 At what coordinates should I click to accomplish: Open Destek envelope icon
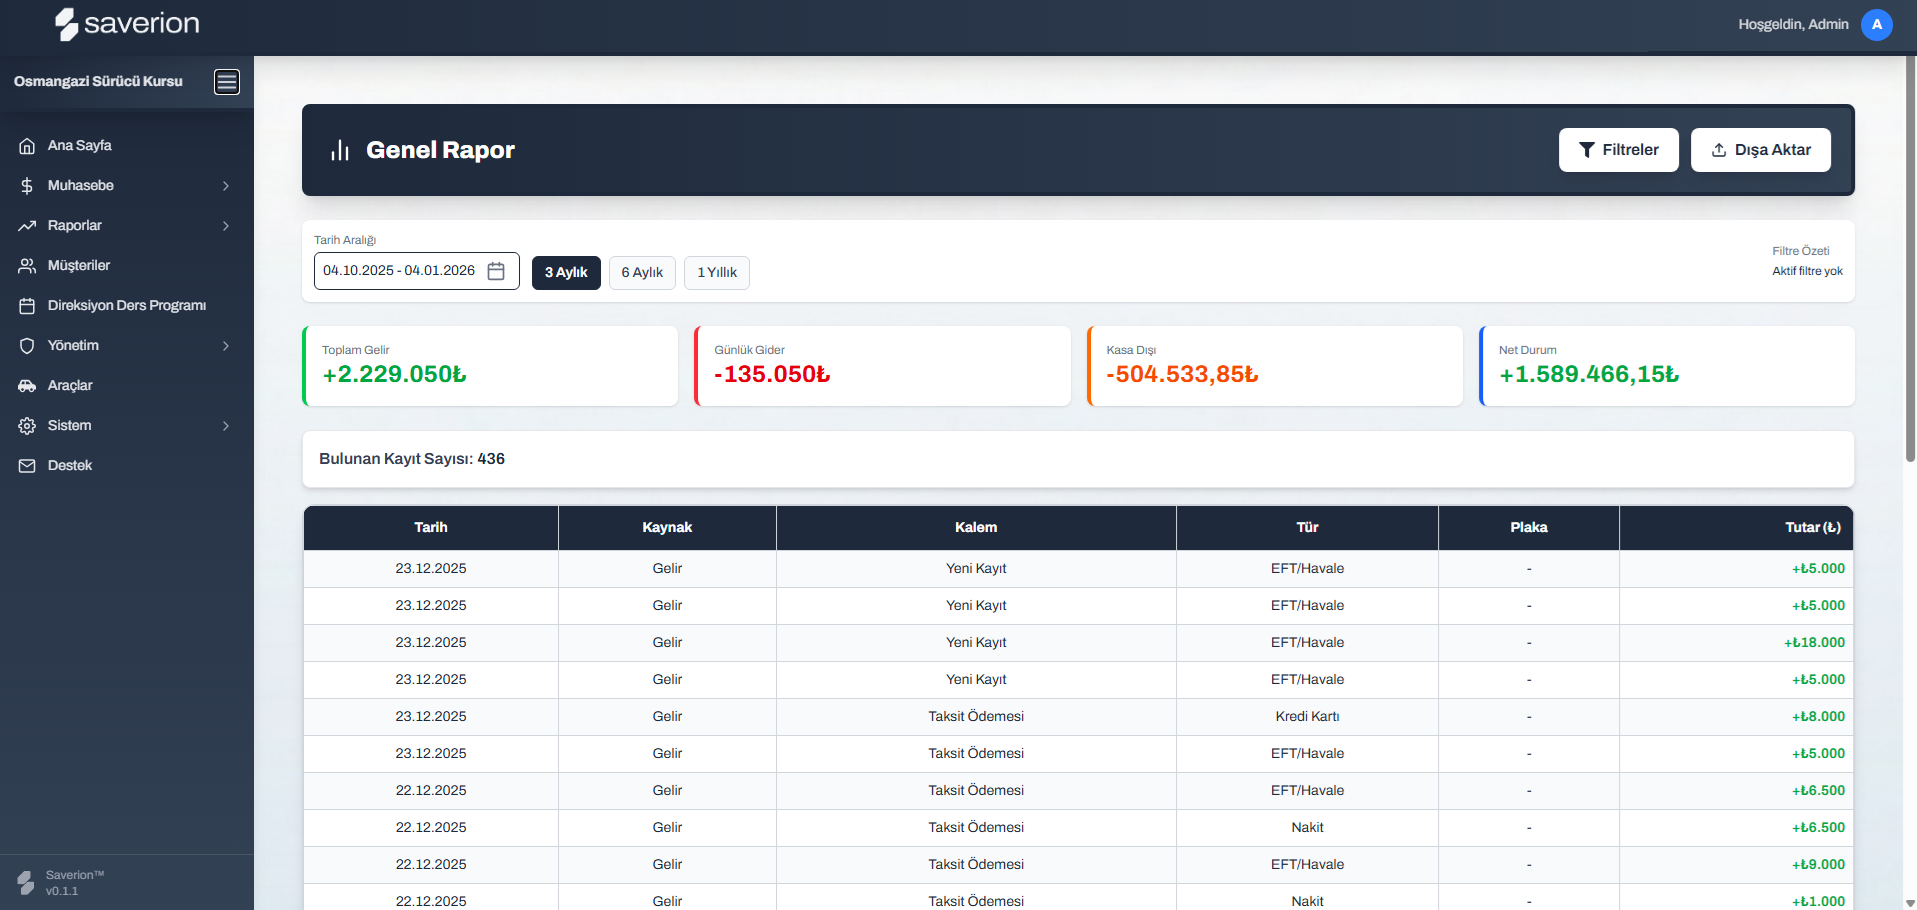27,466
